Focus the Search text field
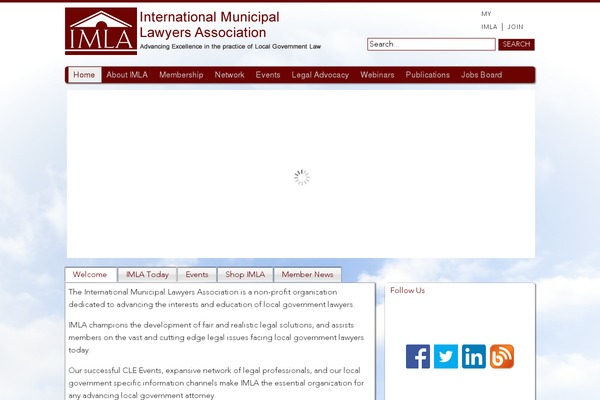Viewport: 600px width, 400px height. click(431, 44)
